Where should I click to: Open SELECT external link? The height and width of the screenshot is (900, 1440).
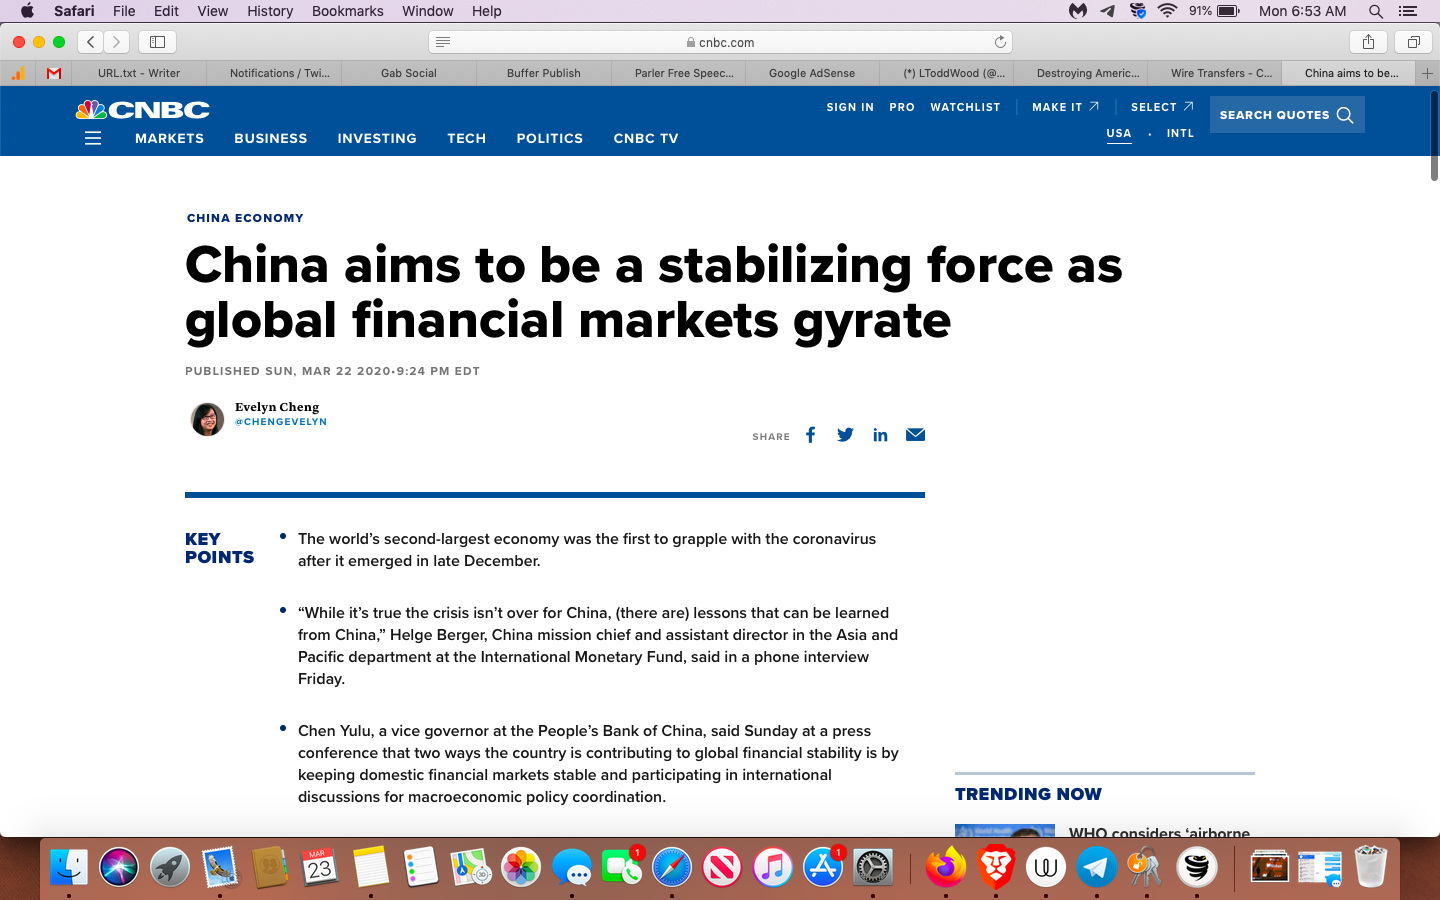(1162, 107)
